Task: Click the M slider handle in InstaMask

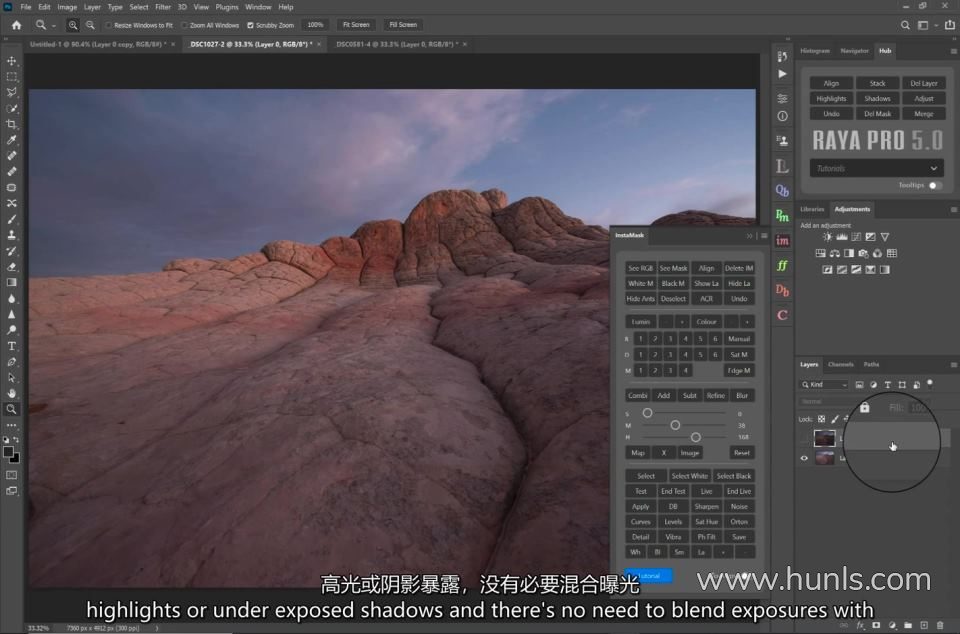Action: pos(675,425)
